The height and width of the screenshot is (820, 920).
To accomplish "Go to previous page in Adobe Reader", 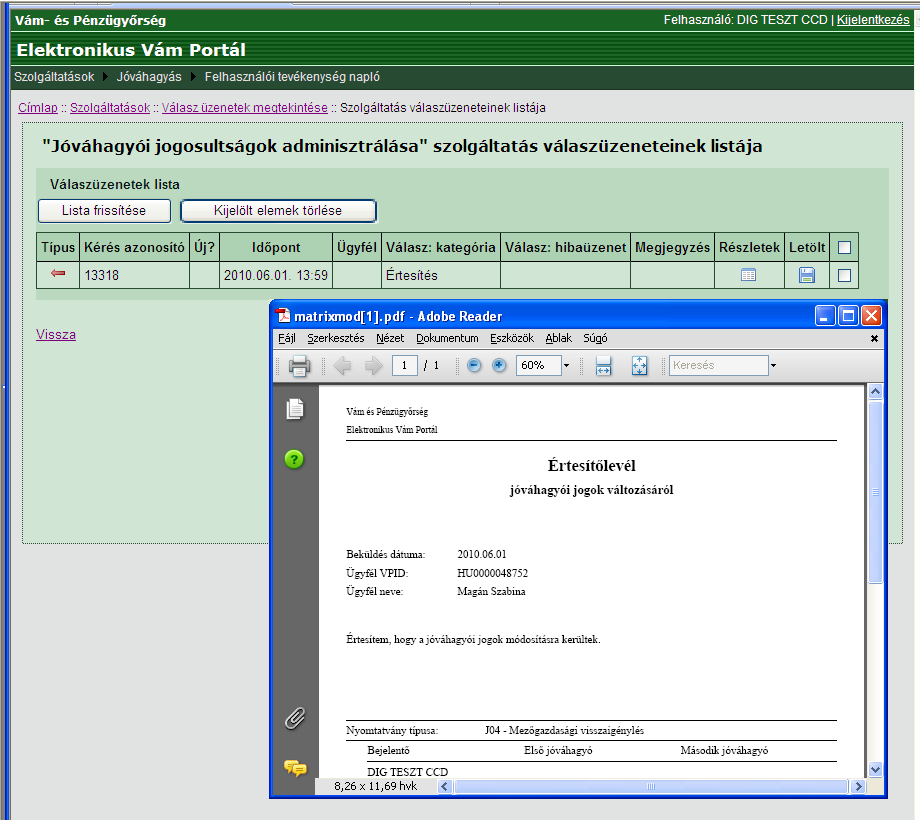I will [342, 366].
